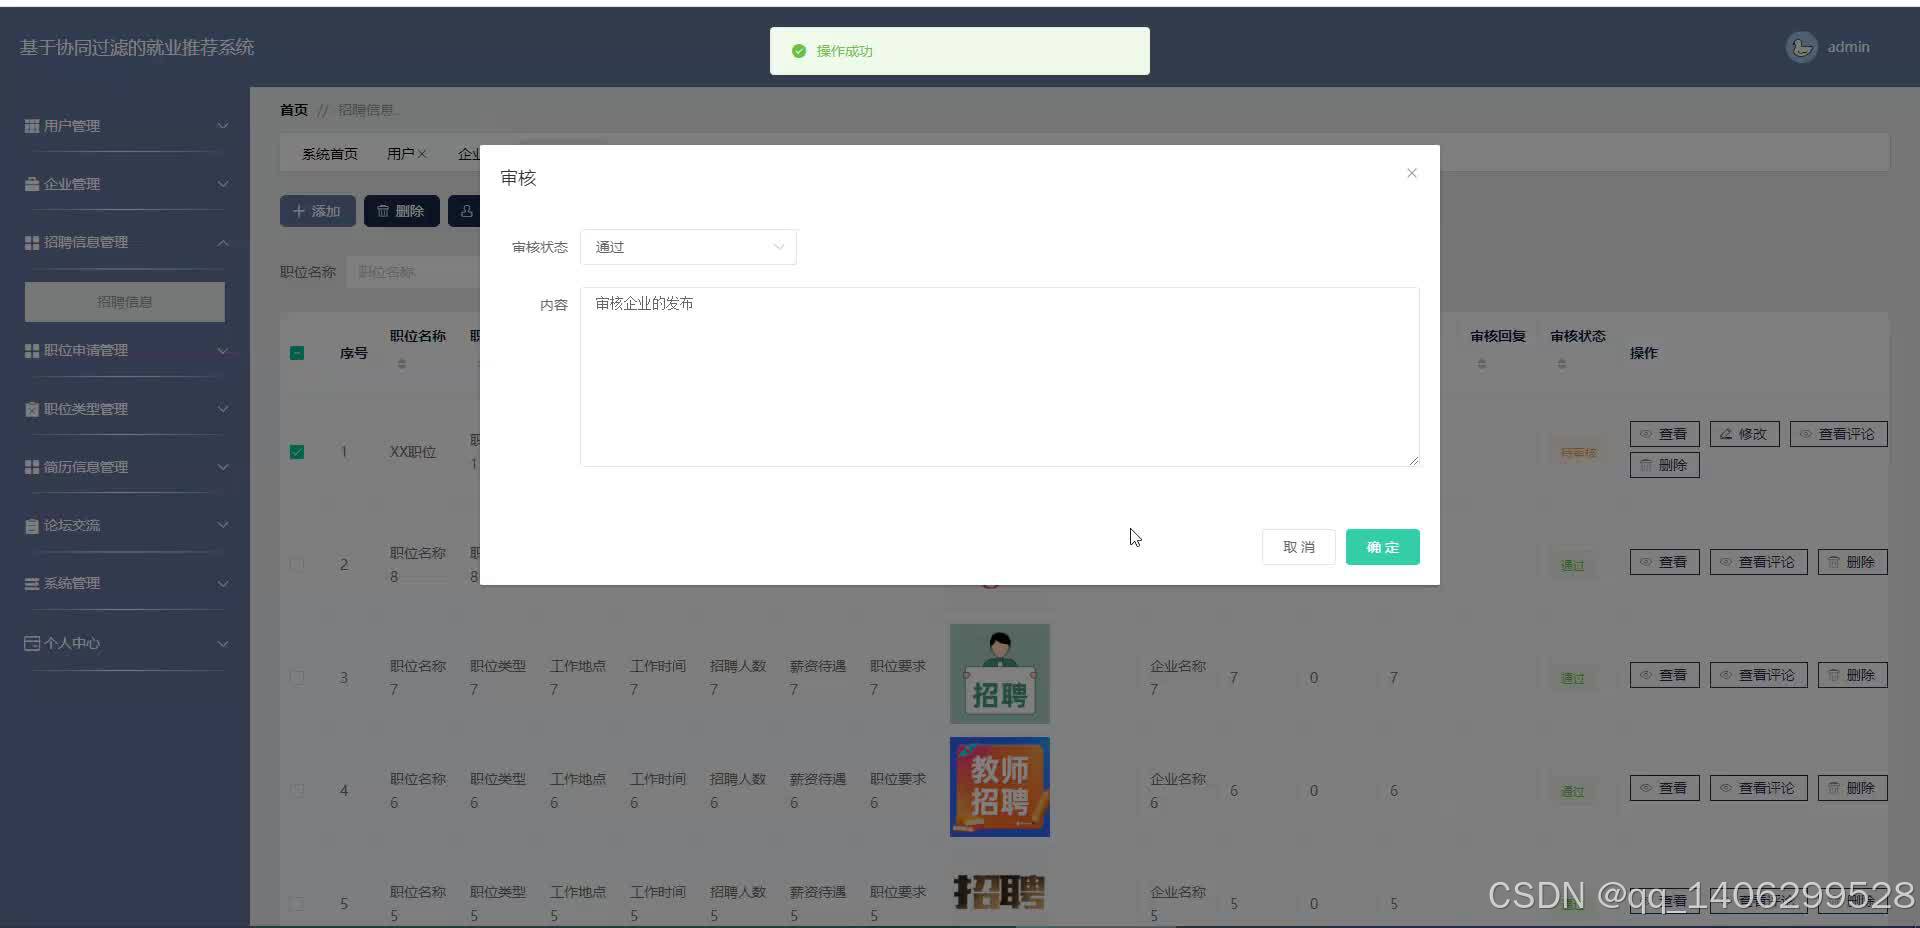Switch to the 用户 tab
The image size is (1920, 928).
click(400, 154)
